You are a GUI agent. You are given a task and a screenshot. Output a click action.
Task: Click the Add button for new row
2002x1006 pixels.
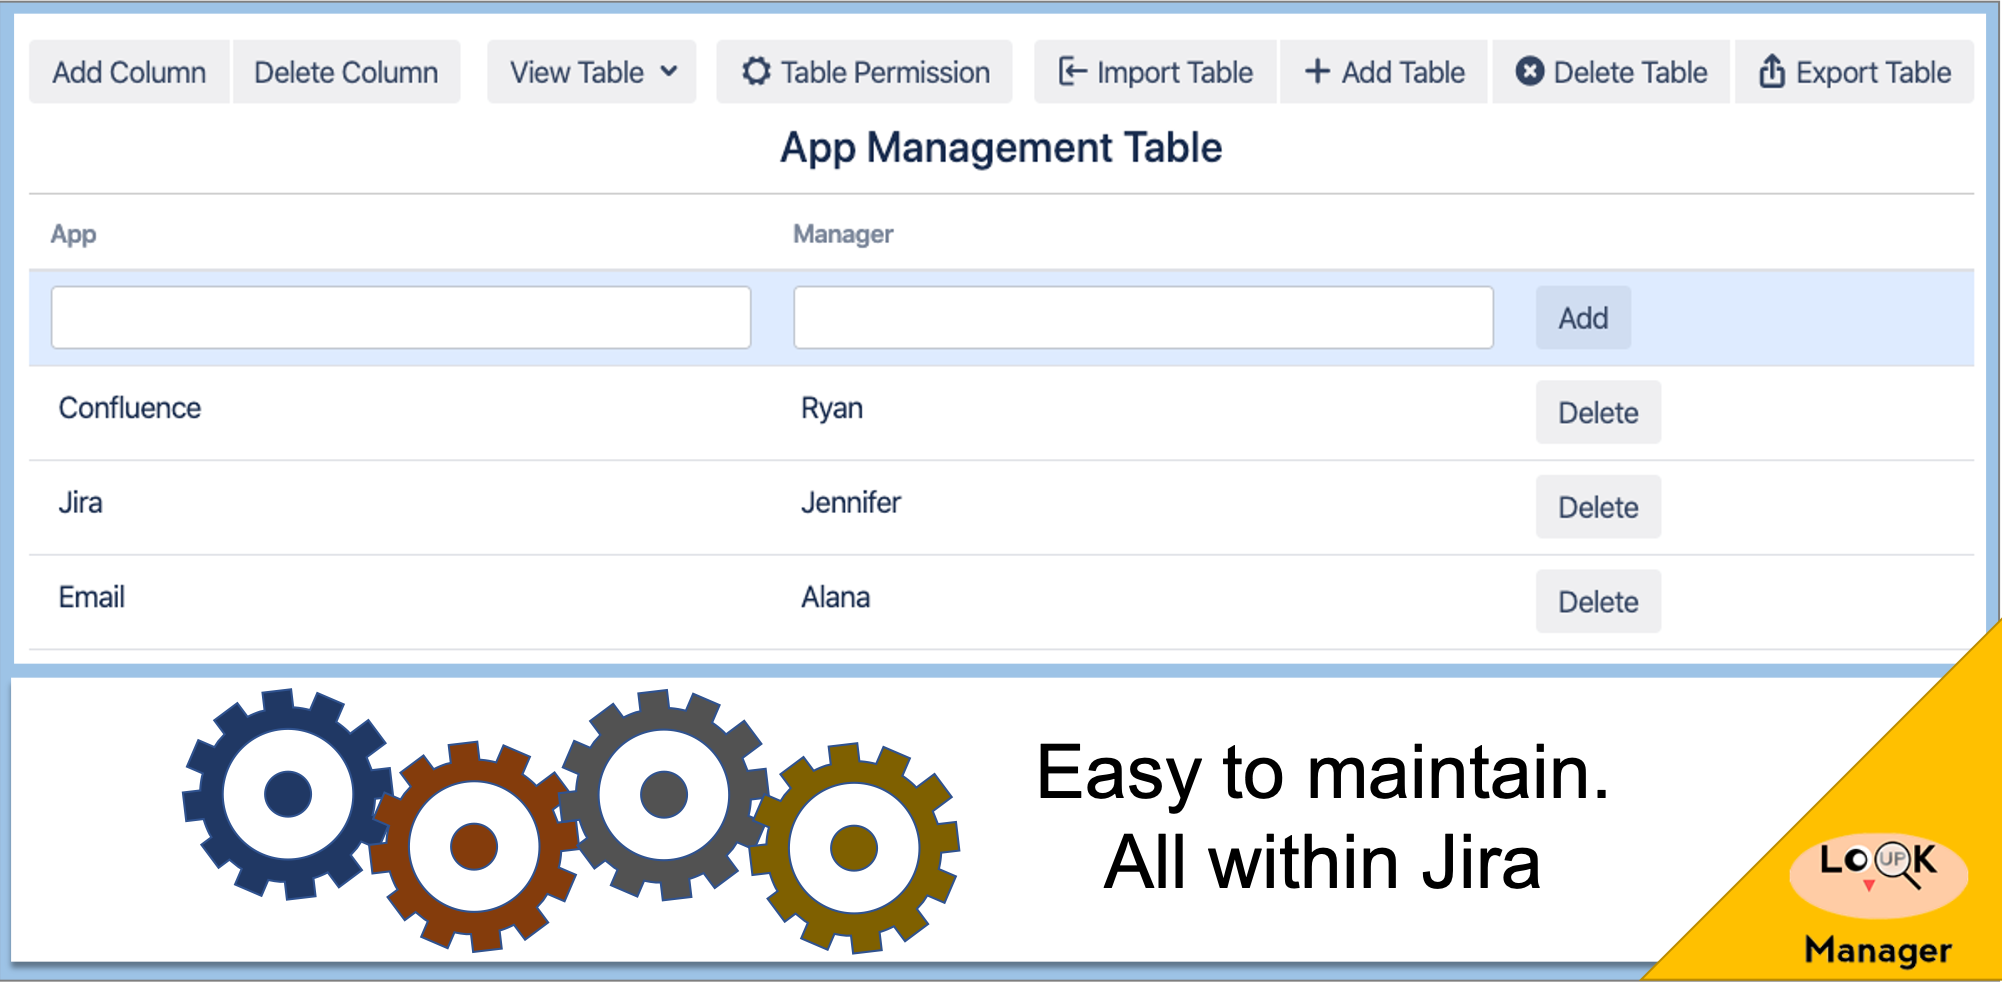coord(1583,318)
